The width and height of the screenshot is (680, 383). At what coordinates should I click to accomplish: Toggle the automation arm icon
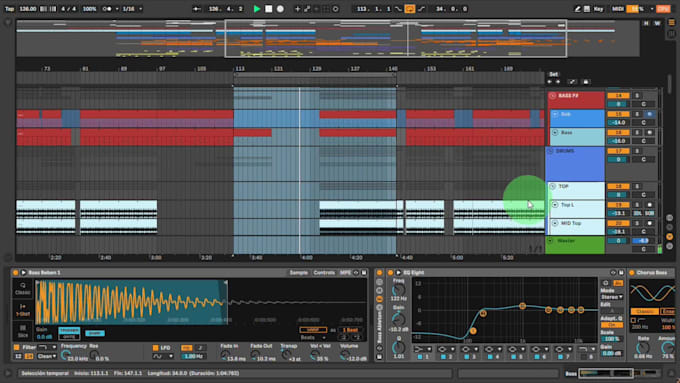pyautogui.click(x=307, y=9)
